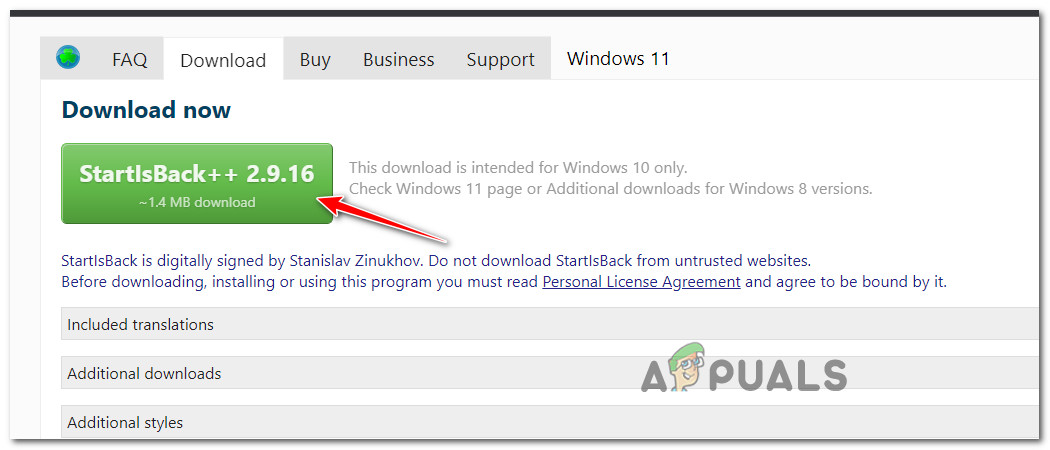This screenshot has width=1050, height=450.
Task: Open the FAQ tab
Action: 130,60
